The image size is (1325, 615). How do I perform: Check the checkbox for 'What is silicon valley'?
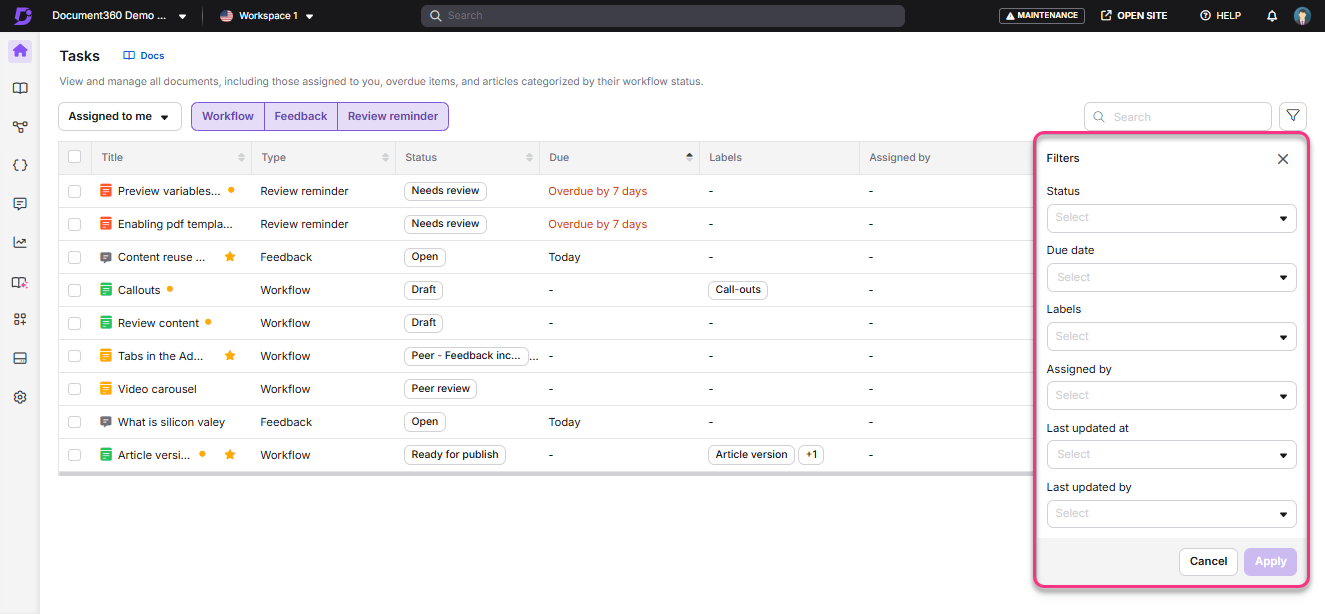coord(74,421)
